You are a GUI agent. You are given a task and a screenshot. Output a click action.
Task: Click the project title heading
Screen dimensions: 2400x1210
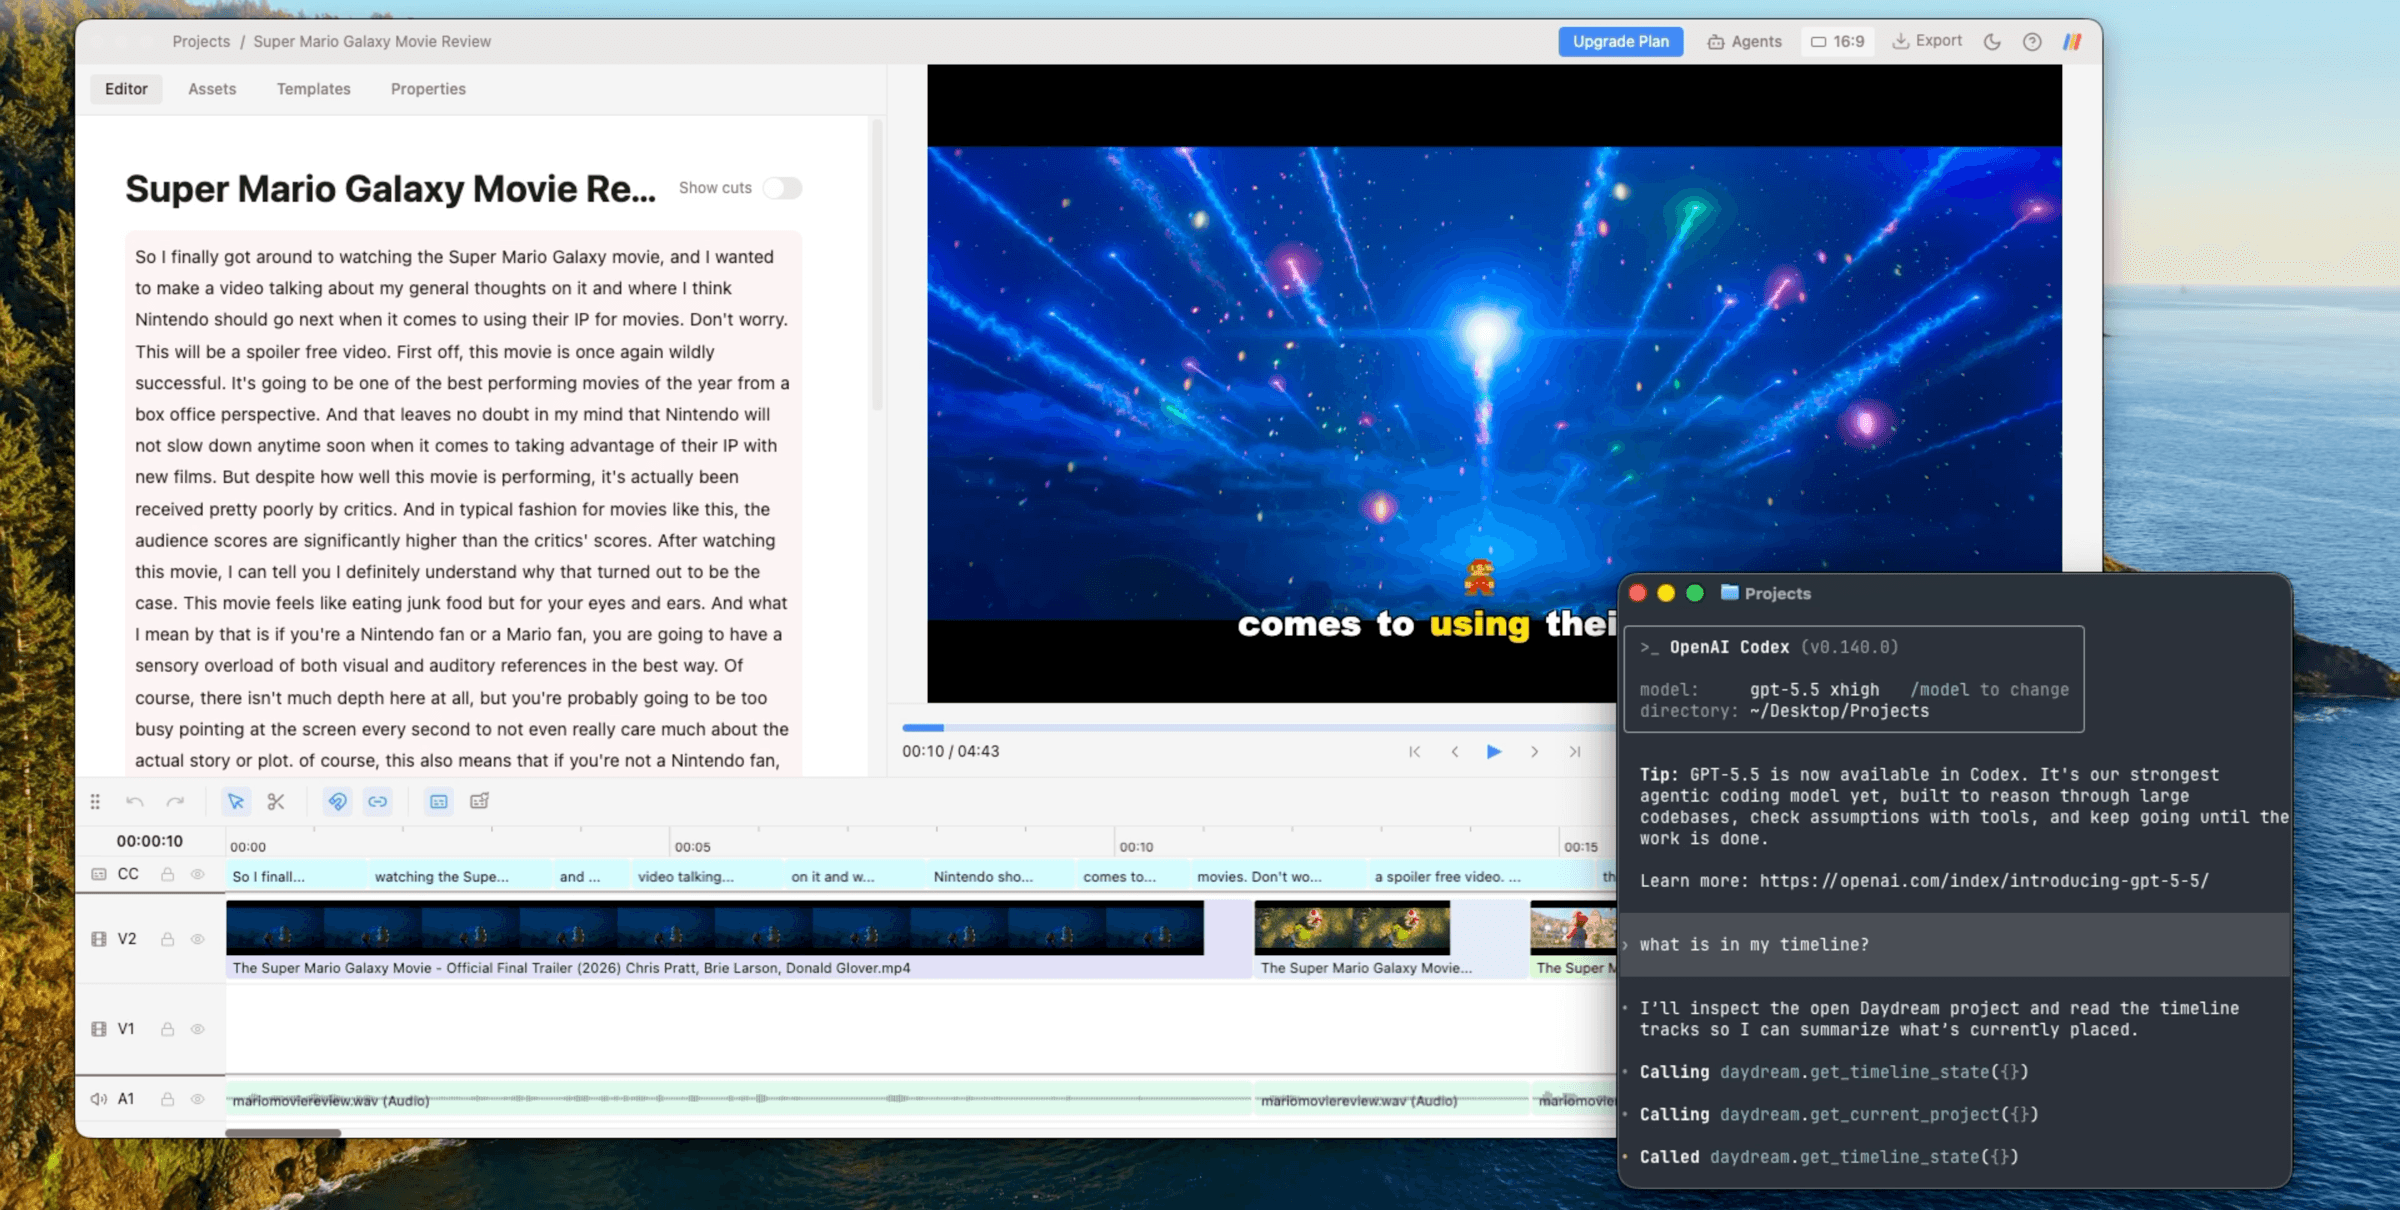click(x=390, y=189)
